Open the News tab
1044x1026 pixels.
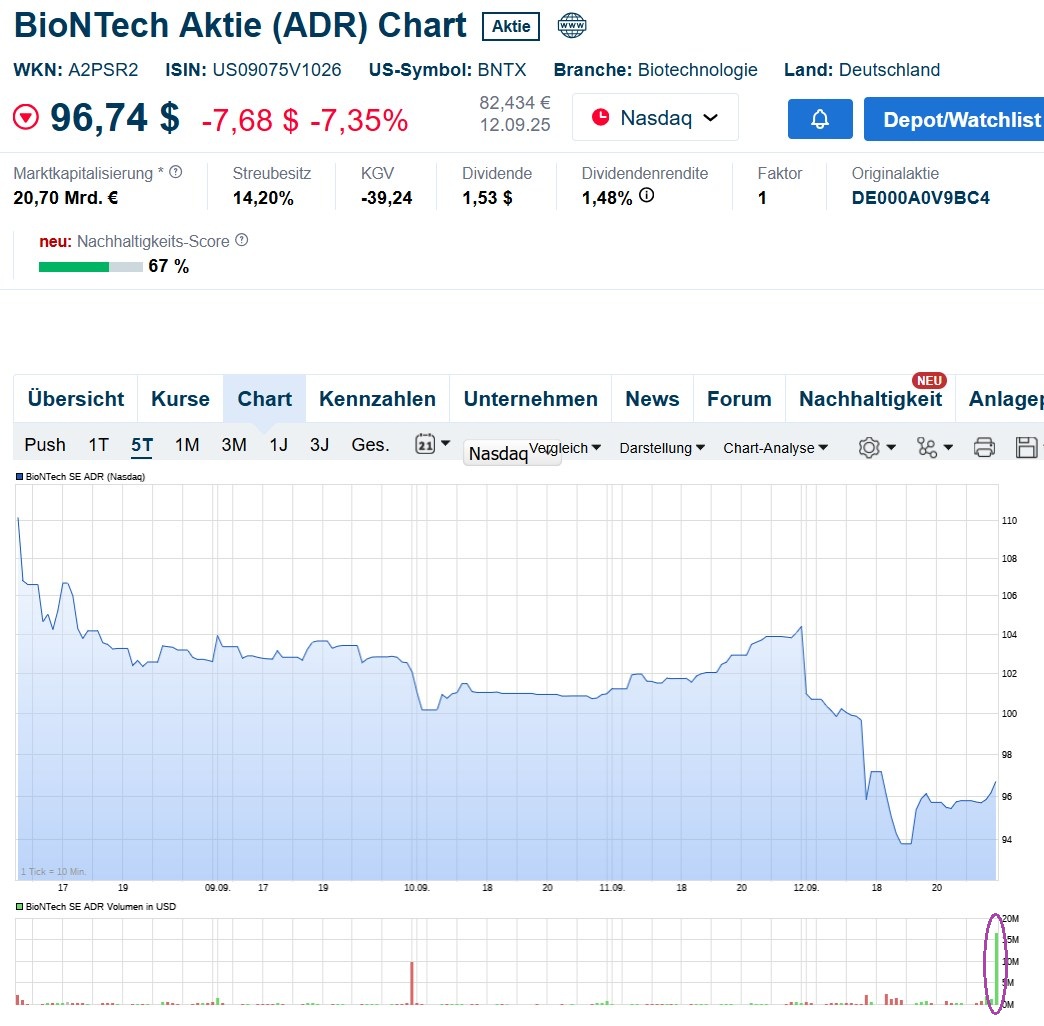pyautogui.click(x=652, y=399)
